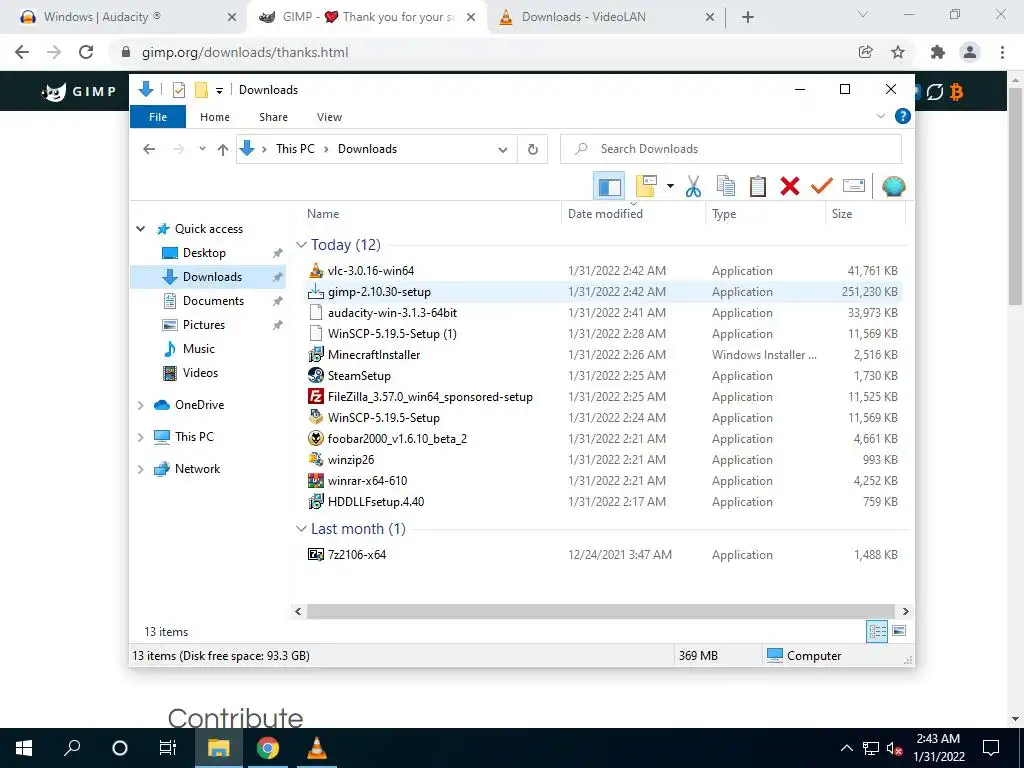Open a new Chrome tab
The width and height of the screenshot is (1024, 768).
[748, 18]
